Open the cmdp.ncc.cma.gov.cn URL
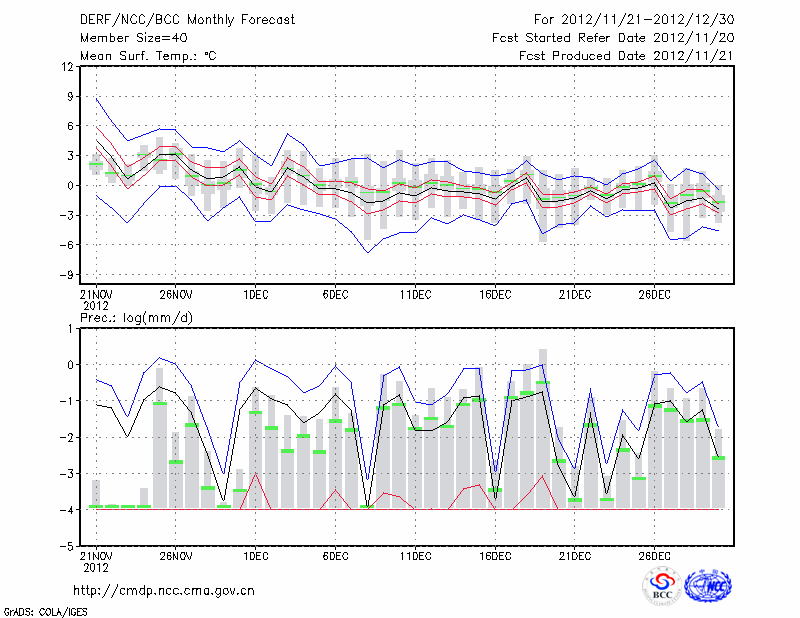 tap(164, 590)
